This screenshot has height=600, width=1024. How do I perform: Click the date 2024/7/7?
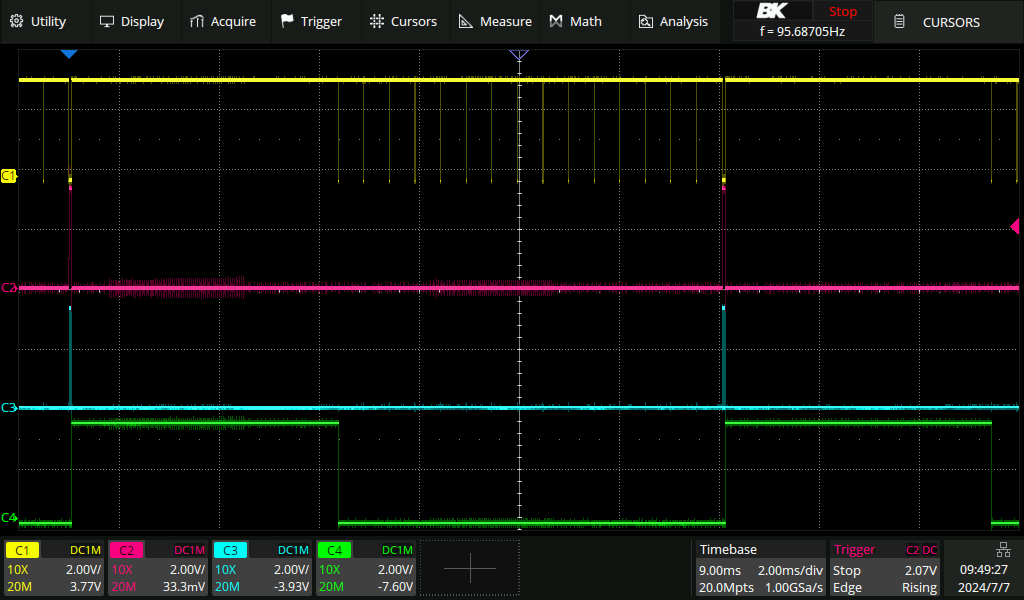984,587
